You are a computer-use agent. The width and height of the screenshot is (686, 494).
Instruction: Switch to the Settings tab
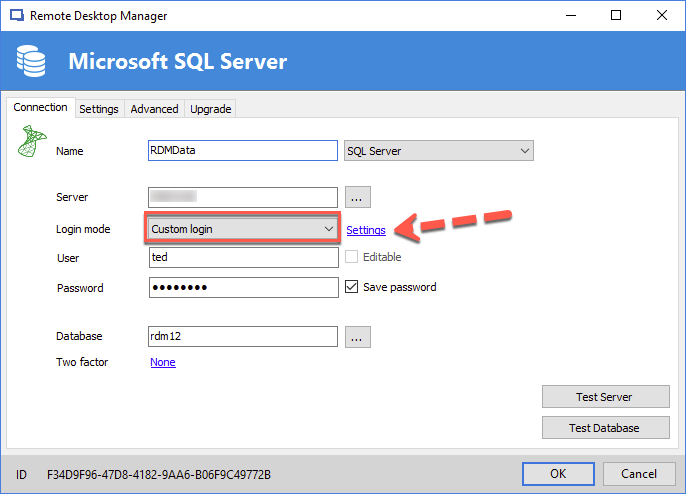99,109
